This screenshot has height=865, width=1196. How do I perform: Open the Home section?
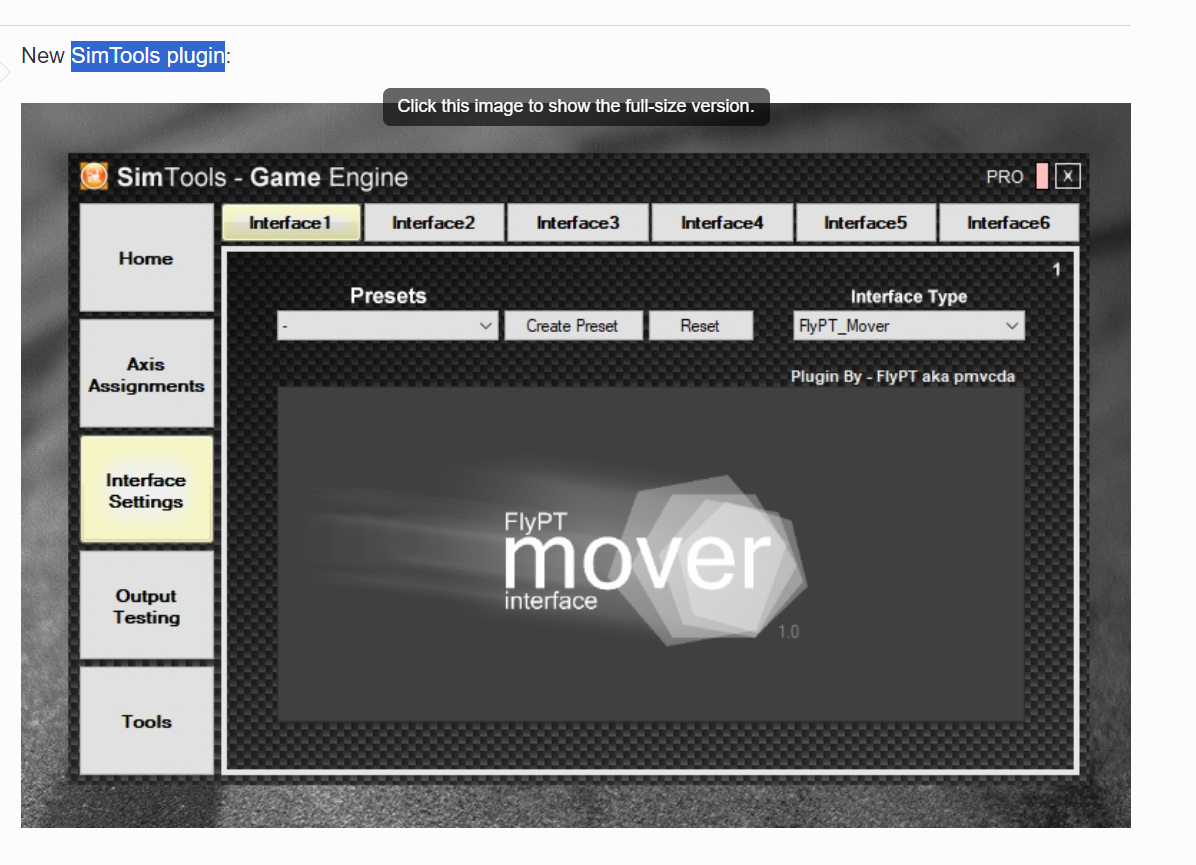point(146,258)
